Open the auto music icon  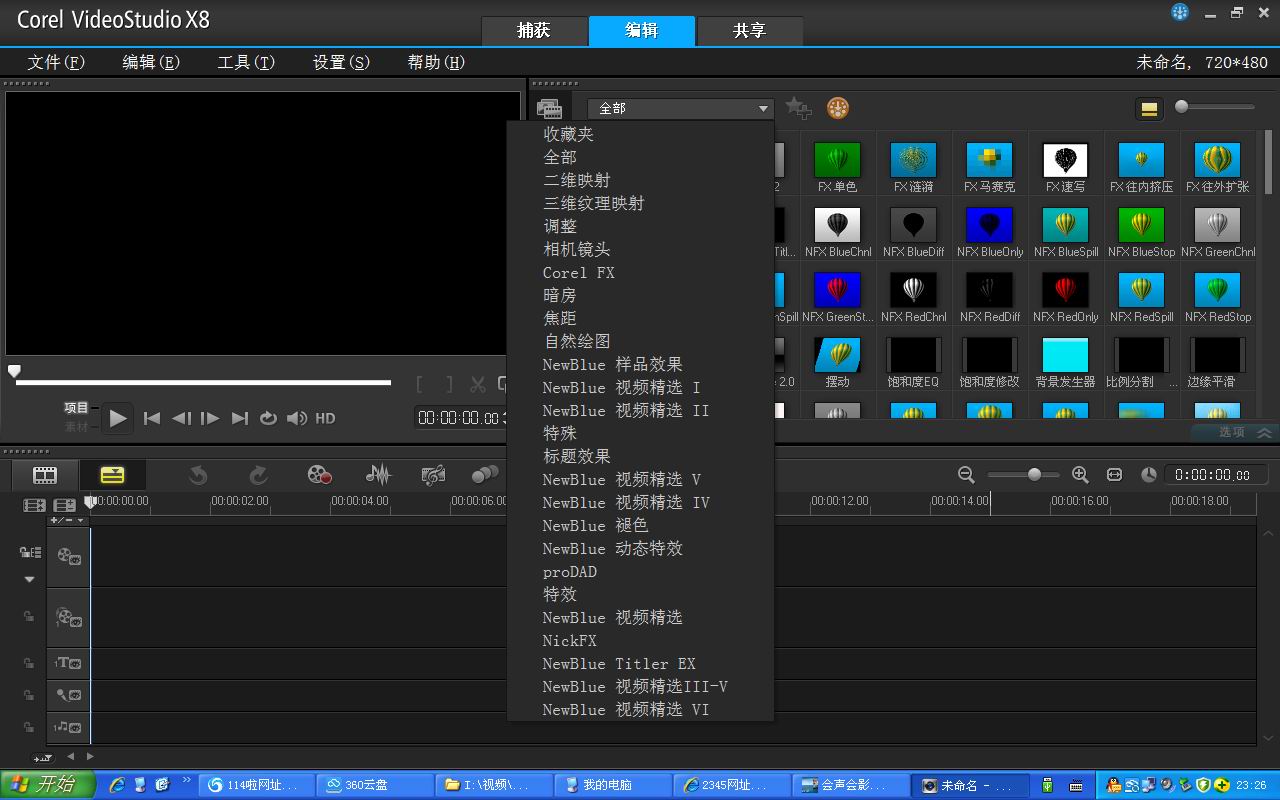click(433, 475)
